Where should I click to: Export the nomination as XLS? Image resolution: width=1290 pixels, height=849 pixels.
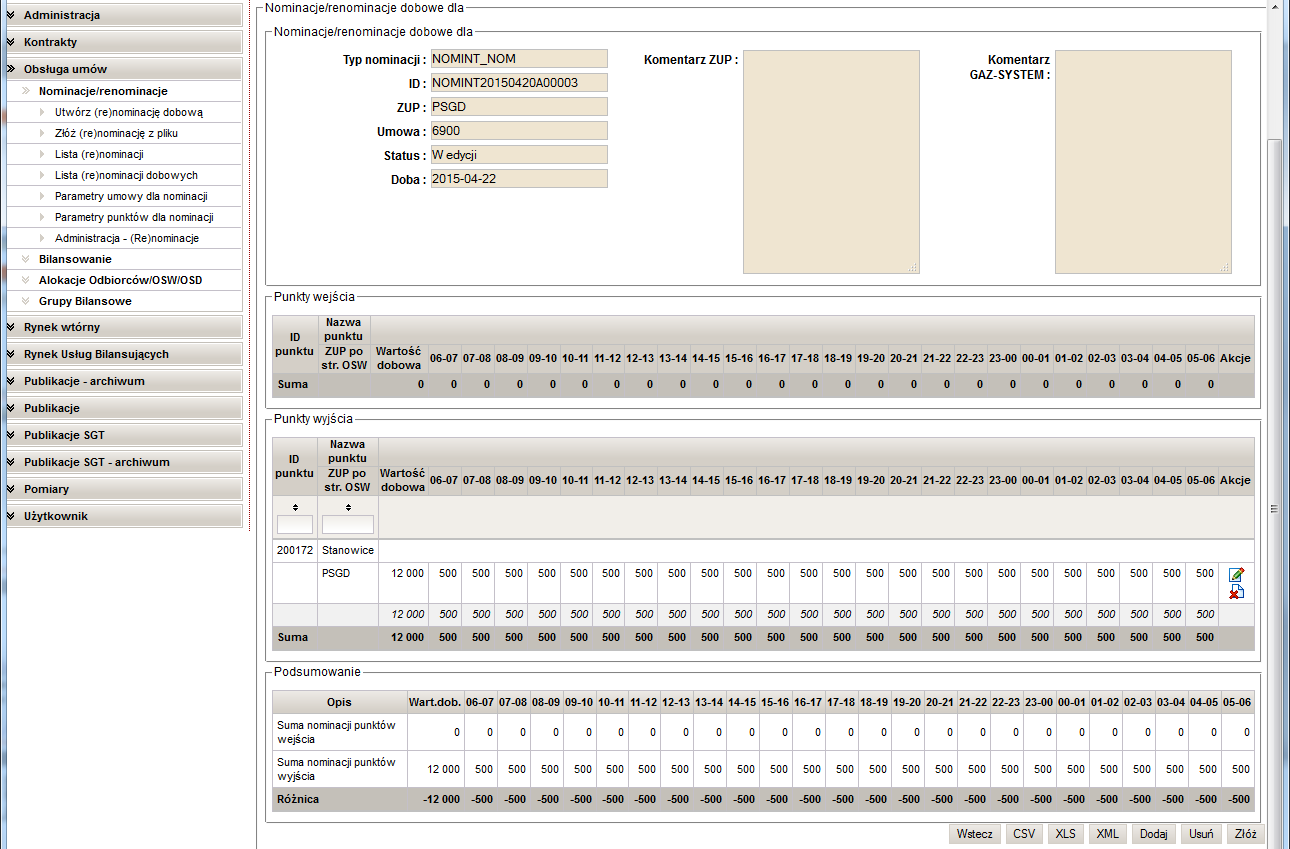pos(1066,834)
